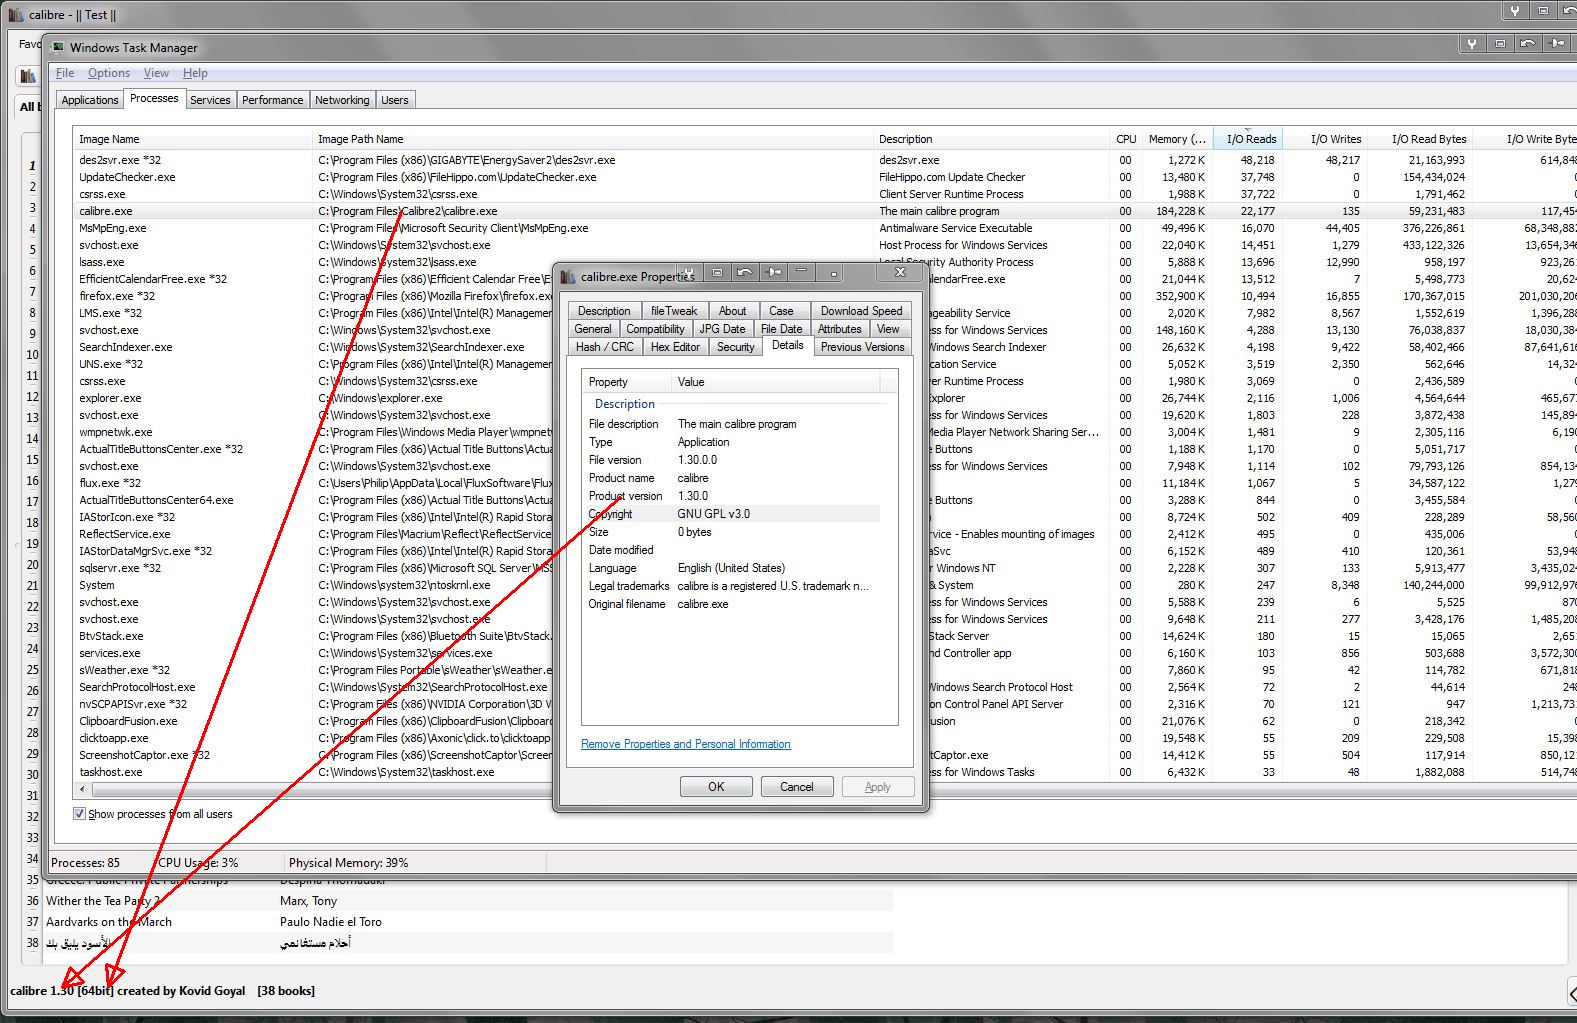Open the Options menu in Task Manager
The height and width of the screenshot is (1023, 1577).
tap(108, 73)
